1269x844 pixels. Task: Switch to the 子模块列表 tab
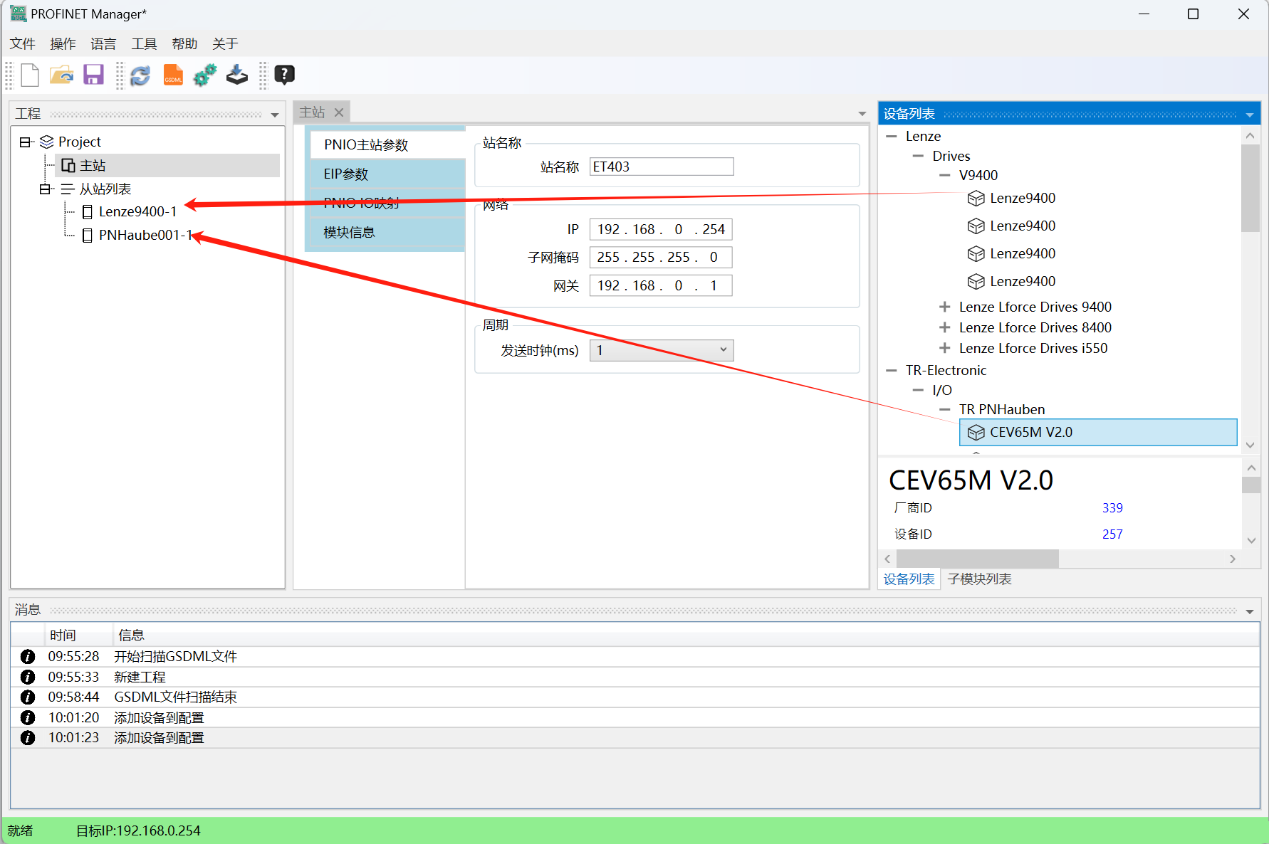point(979,579)
